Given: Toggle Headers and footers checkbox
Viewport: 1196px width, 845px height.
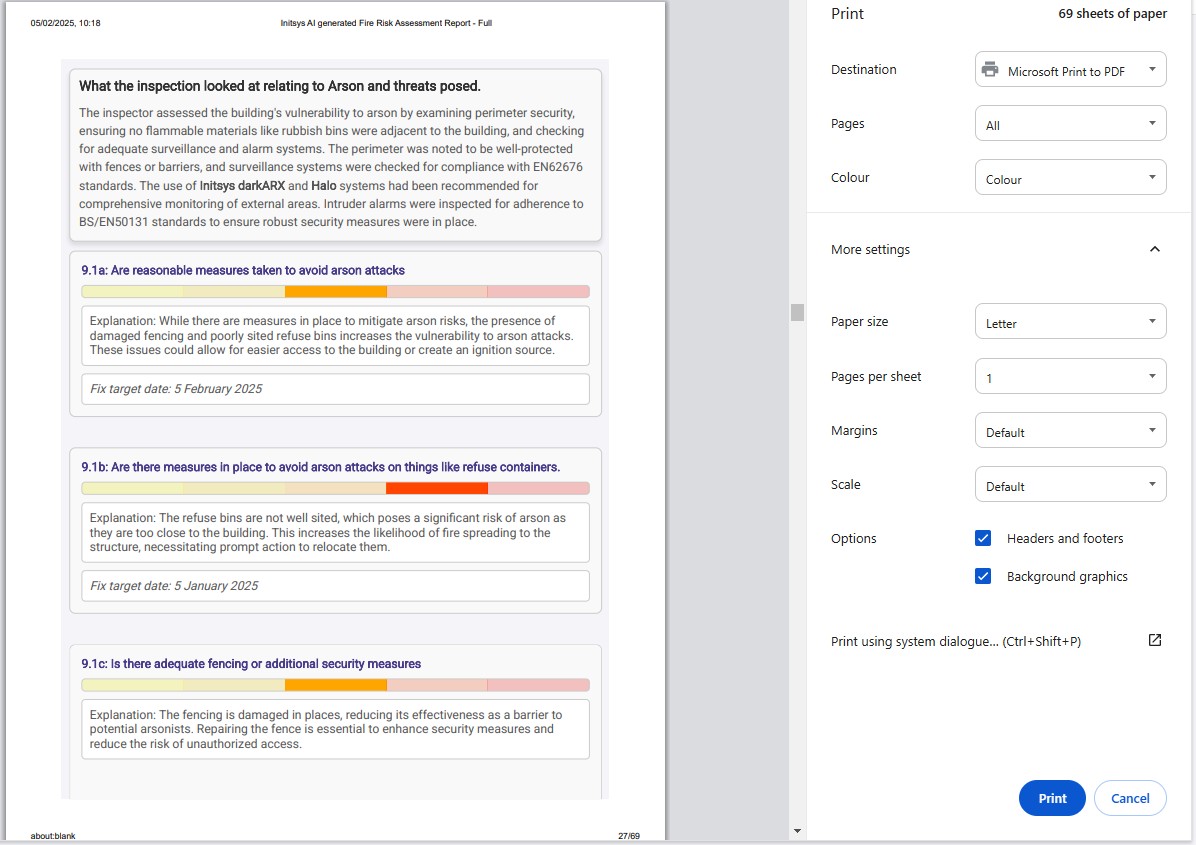Looking at the screenshot, I should (983, 538).
